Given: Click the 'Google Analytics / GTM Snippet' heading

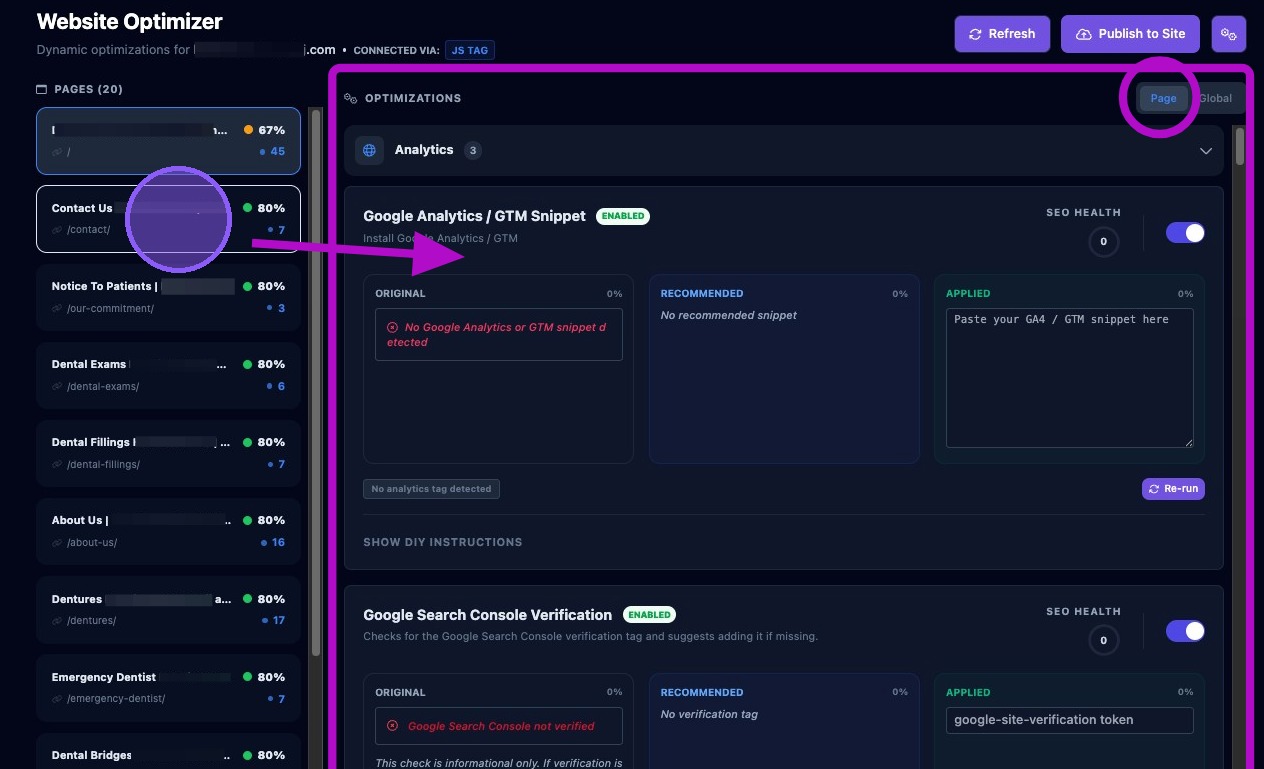Looking at the screenshot, I should pyautogui.click(x=474, y=216).
